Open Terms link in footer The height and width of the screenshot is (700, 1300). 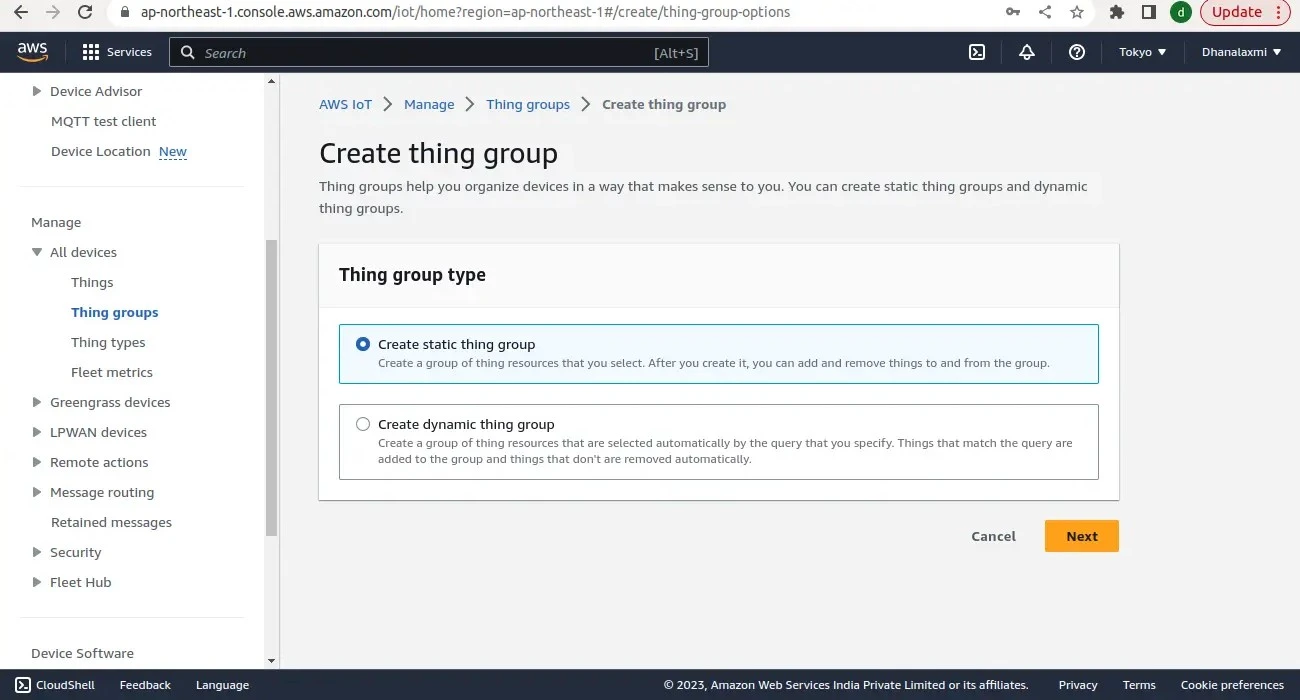click(1139, 685)
